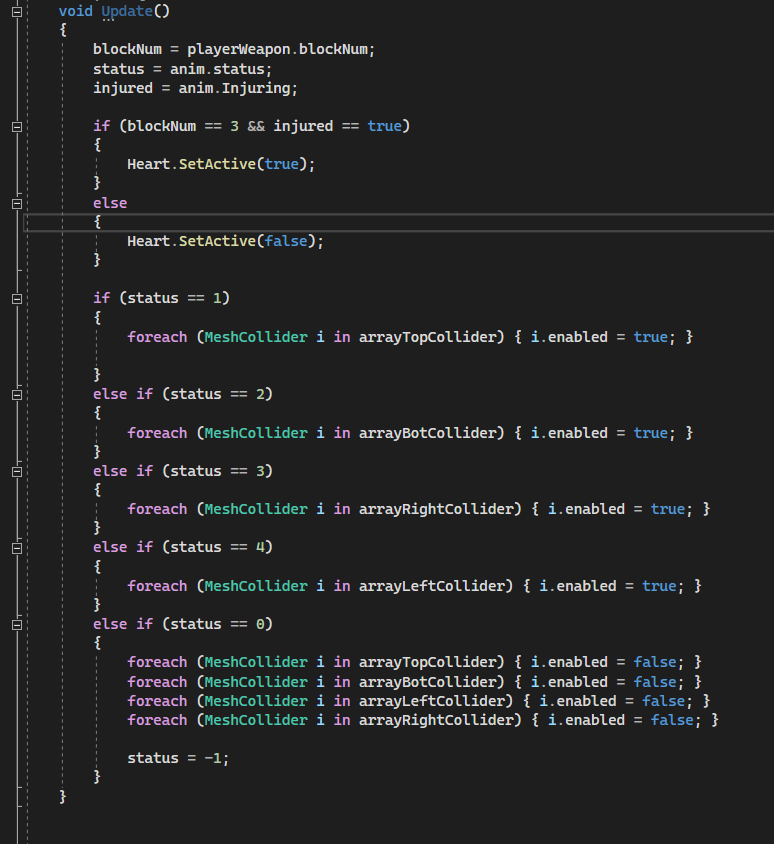Collapse the if (status == 1) block
This screenshot has height=844, width=774.
(17, 299)
